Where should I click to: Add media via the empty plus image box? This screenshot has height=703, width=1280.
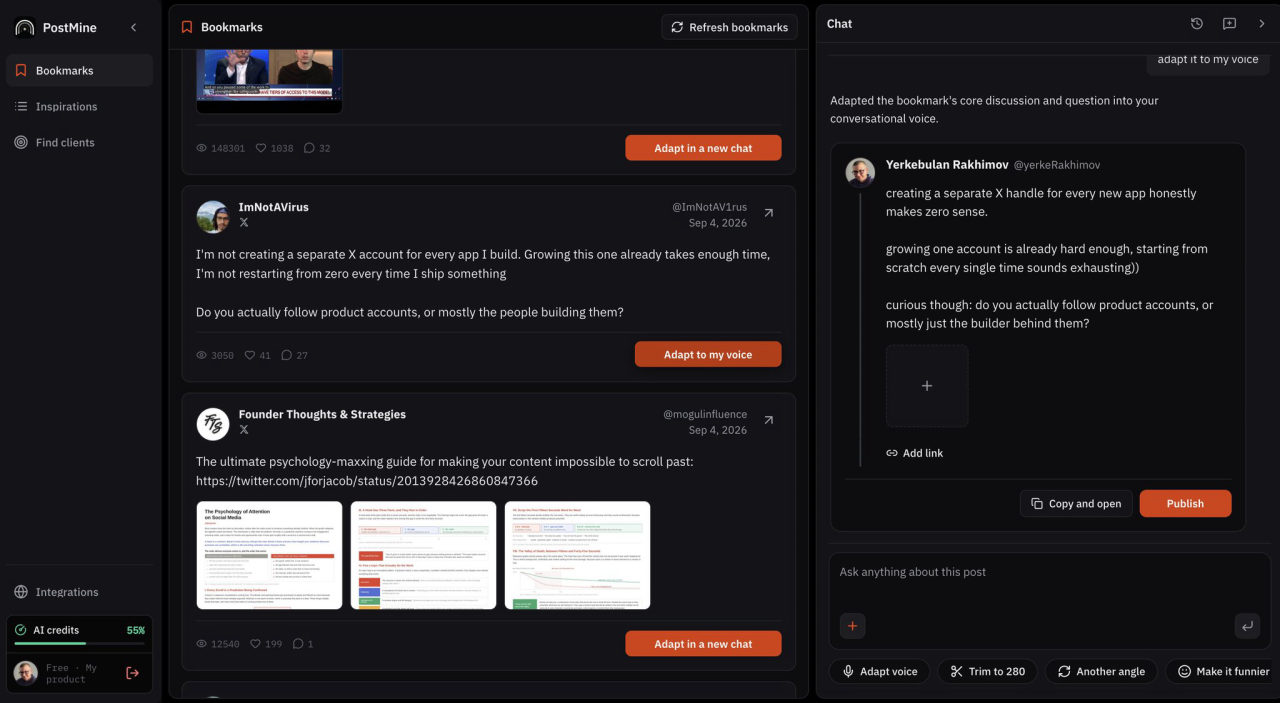point(927,386)
